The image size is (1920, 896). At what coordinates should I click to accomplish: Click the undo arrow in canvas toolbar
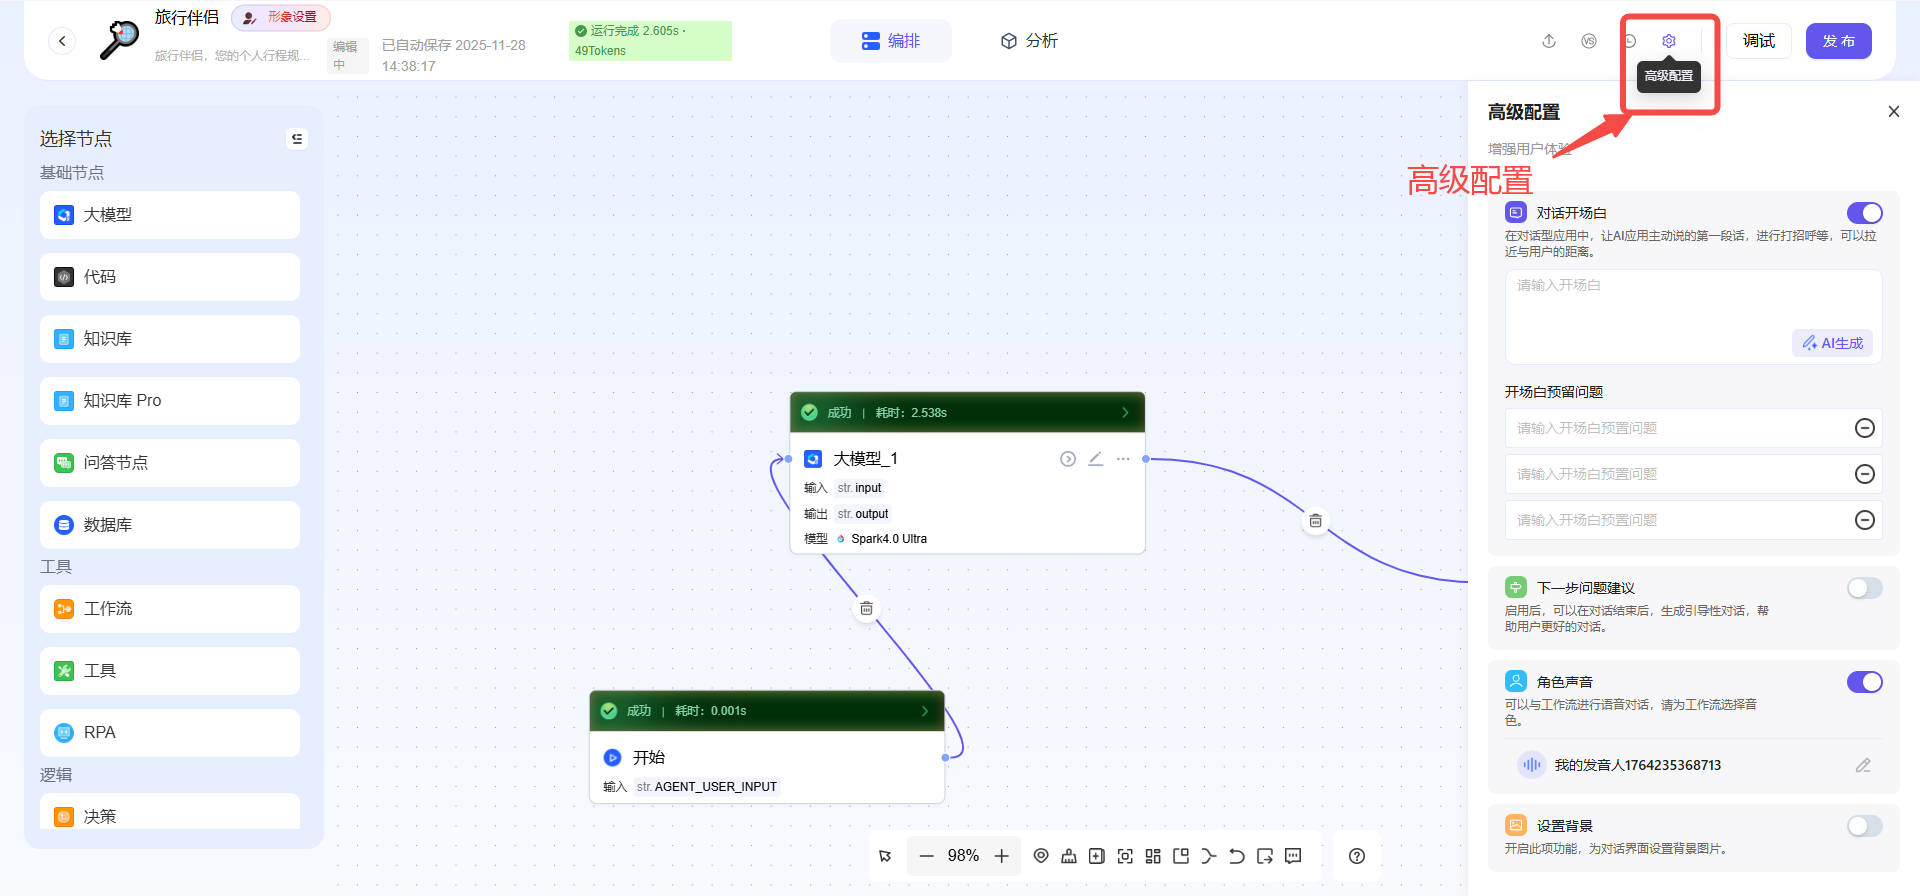point(1237,856)
